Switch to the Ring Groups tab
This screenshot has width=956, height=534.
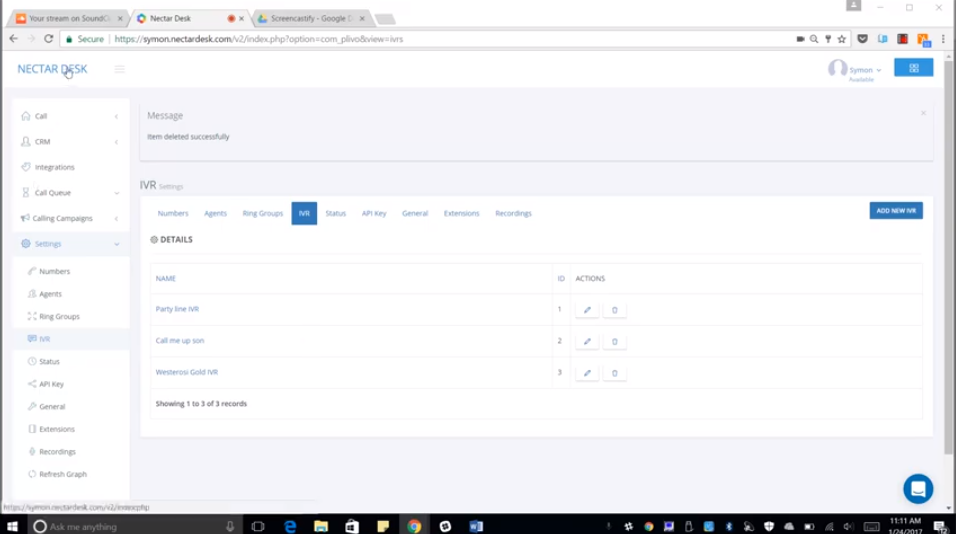pyautogui.click(x=263, y=213)
